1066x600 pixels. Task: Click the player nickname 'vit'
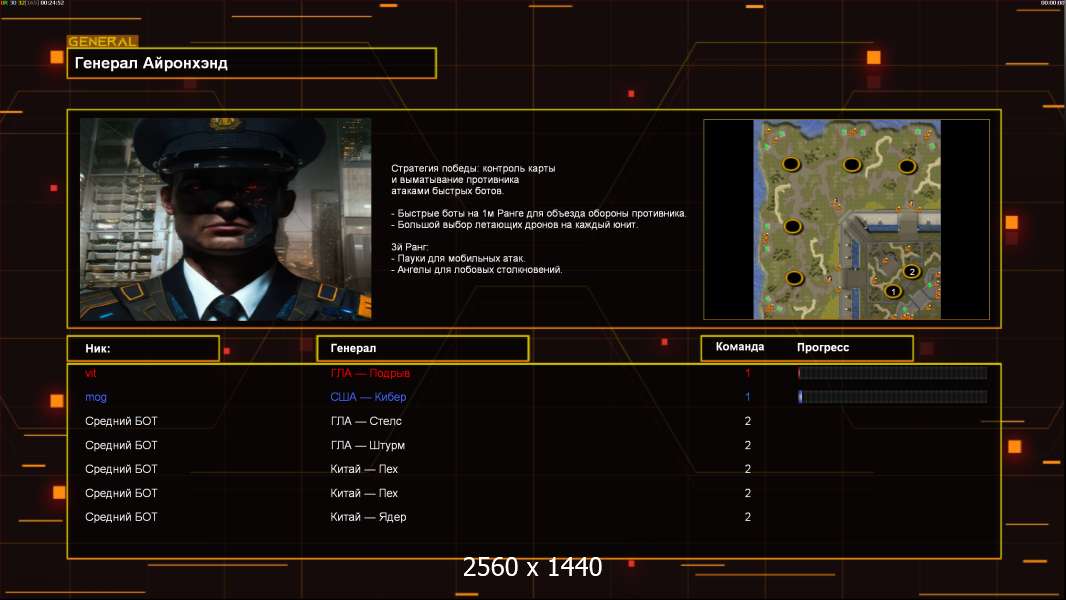tap(90, 373)
